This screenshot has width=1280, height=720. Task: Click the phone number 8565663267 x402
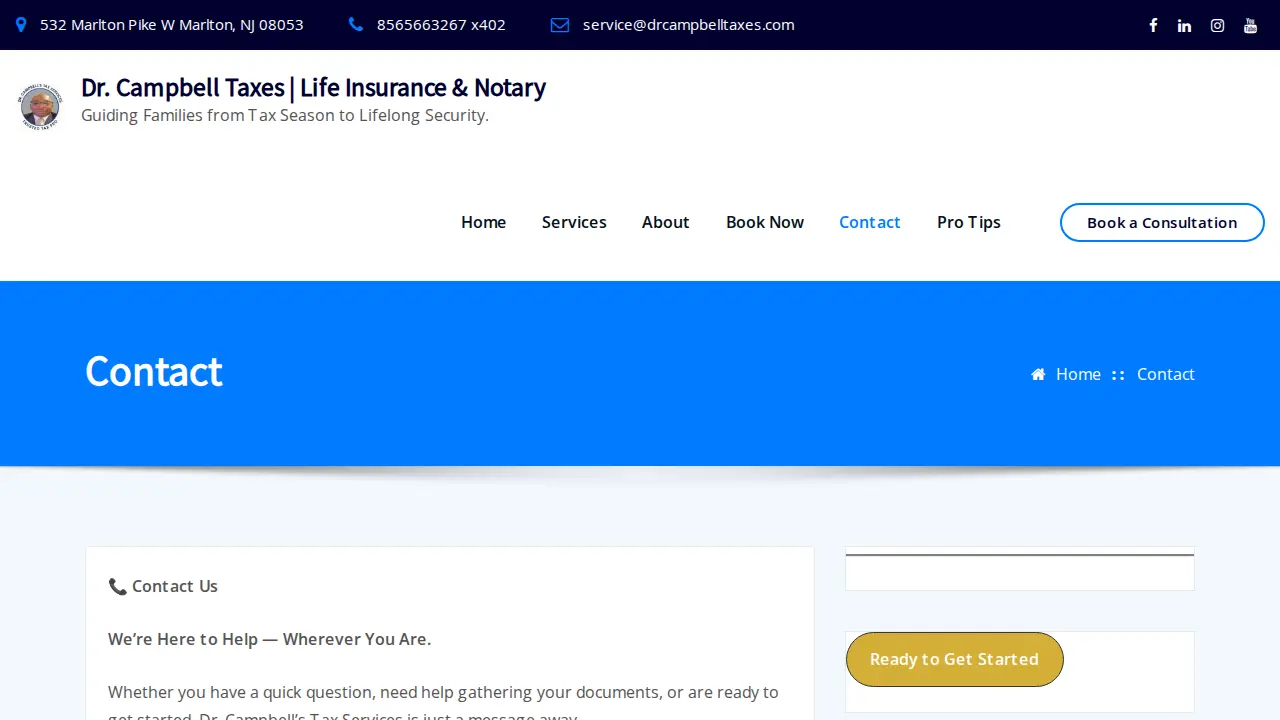coord(441,25)
